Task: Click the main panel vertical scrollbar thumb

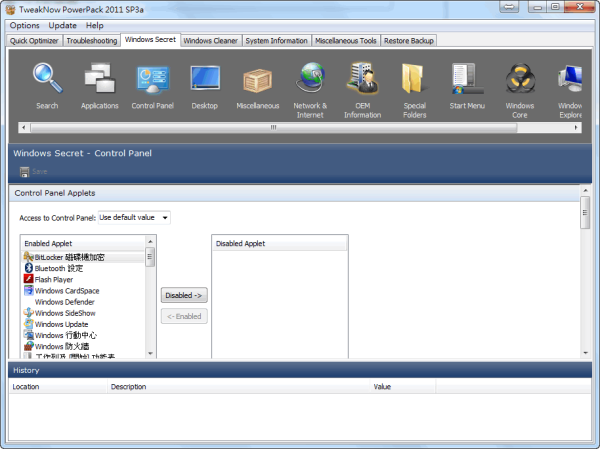Action: click(585, 212)
